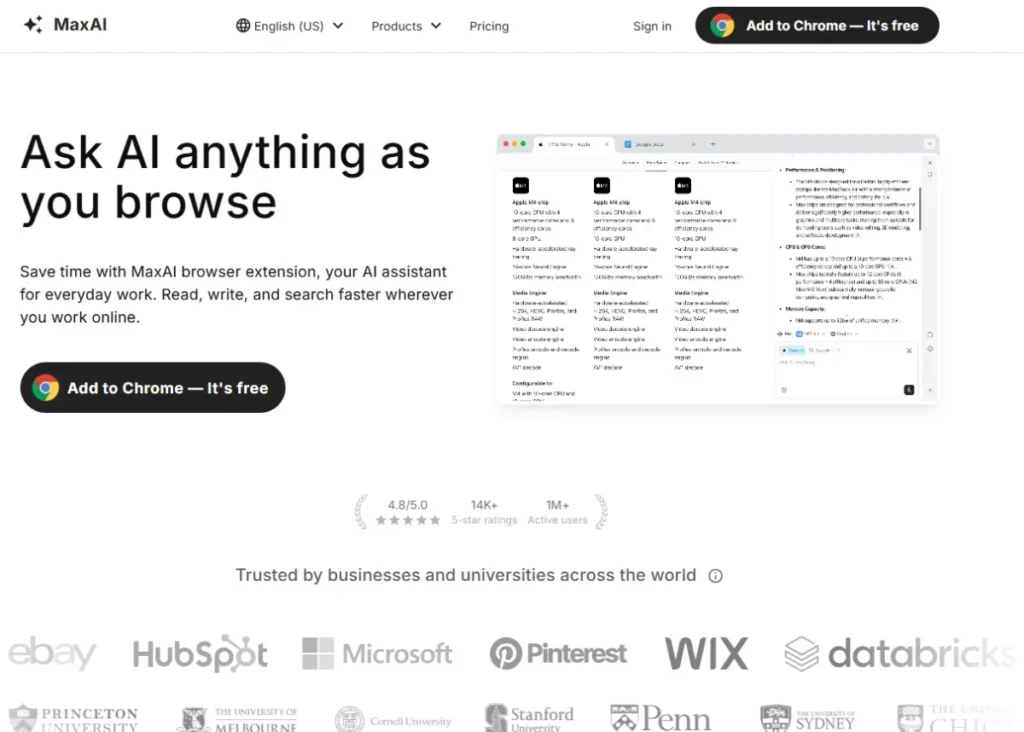The image size is (1024, 732).
Task: Click the Ask AI anything headline
Action: pyautogui.click(x=225, y=177)
